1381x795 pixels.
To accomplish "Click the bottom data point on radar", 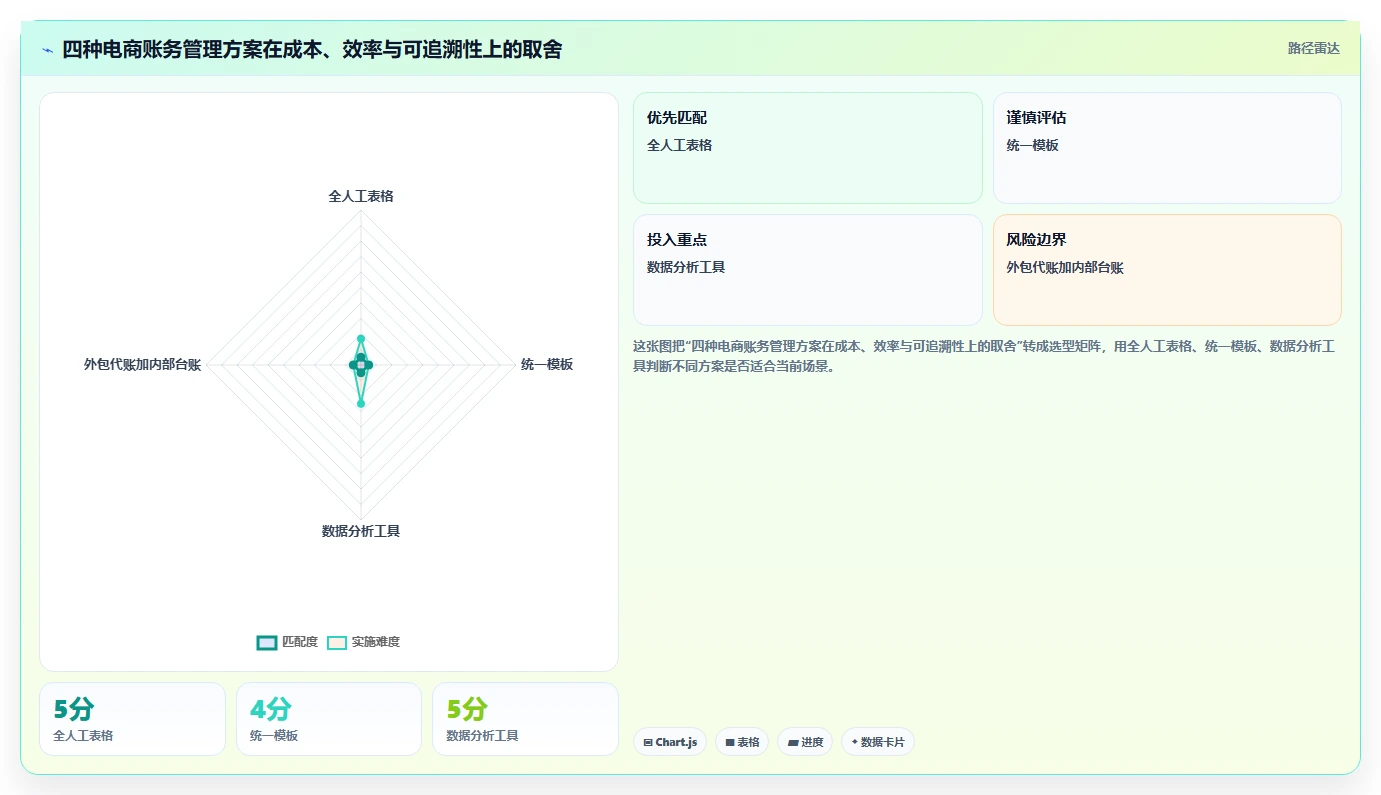I will point(361,403).
